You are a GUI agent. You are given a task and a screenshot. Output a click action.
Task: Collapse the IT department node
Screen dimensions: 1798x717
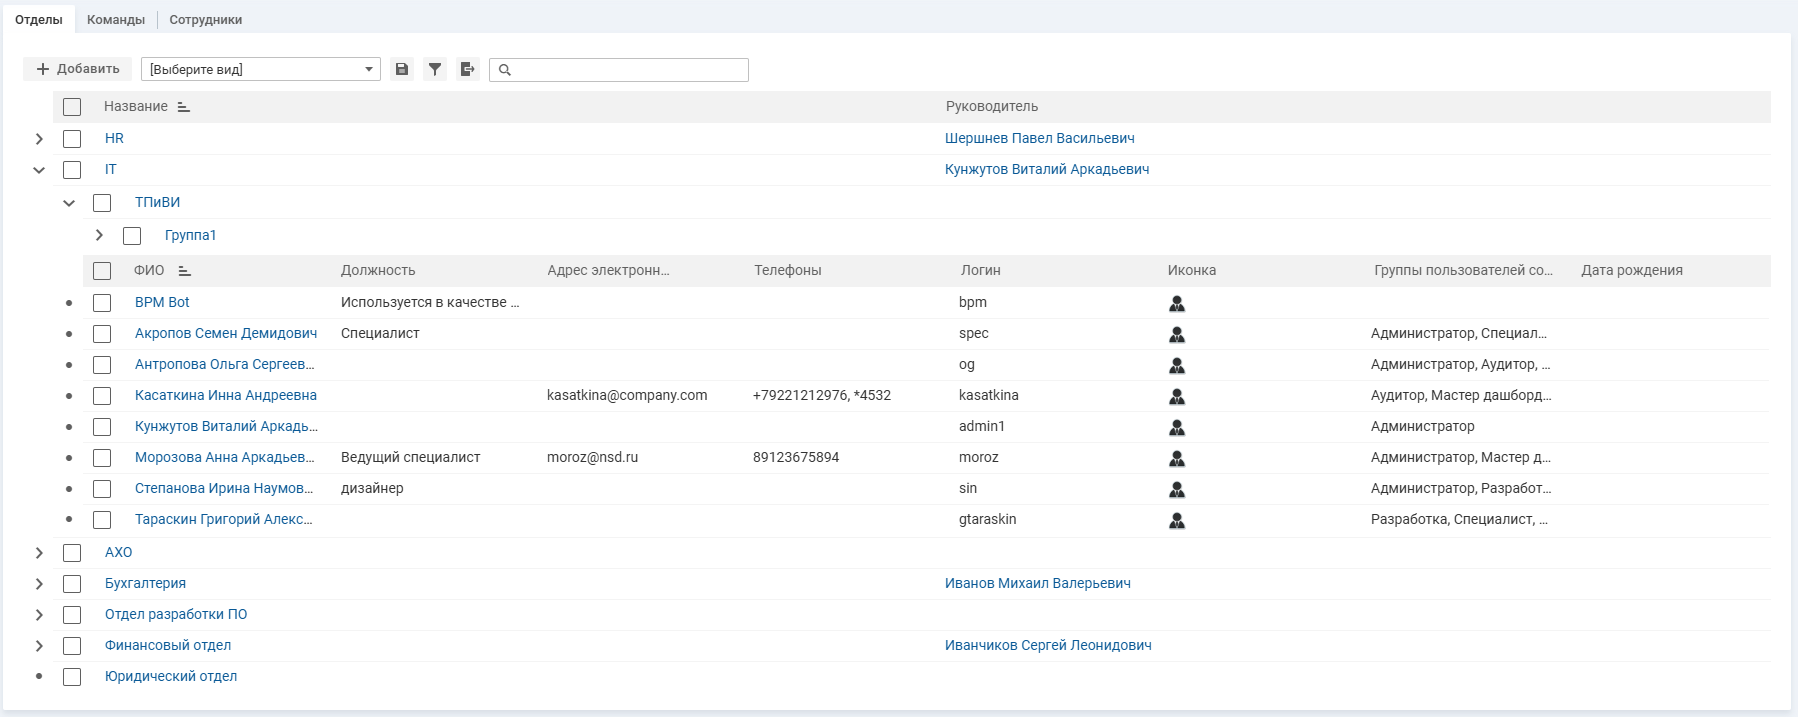pyautogui.click(x=39, y=170)
